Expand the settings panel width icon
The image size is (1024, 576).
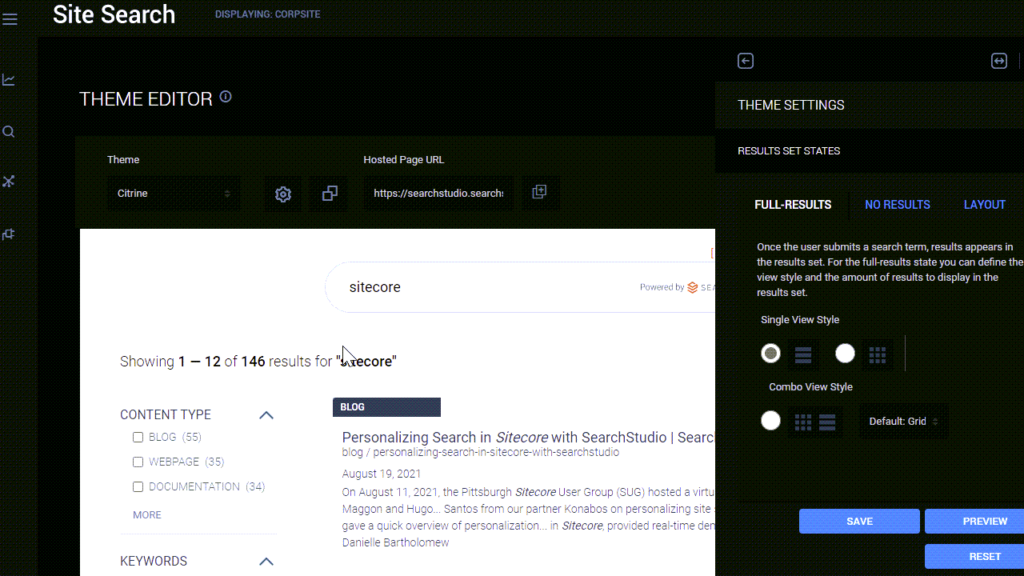pos(999,61)
